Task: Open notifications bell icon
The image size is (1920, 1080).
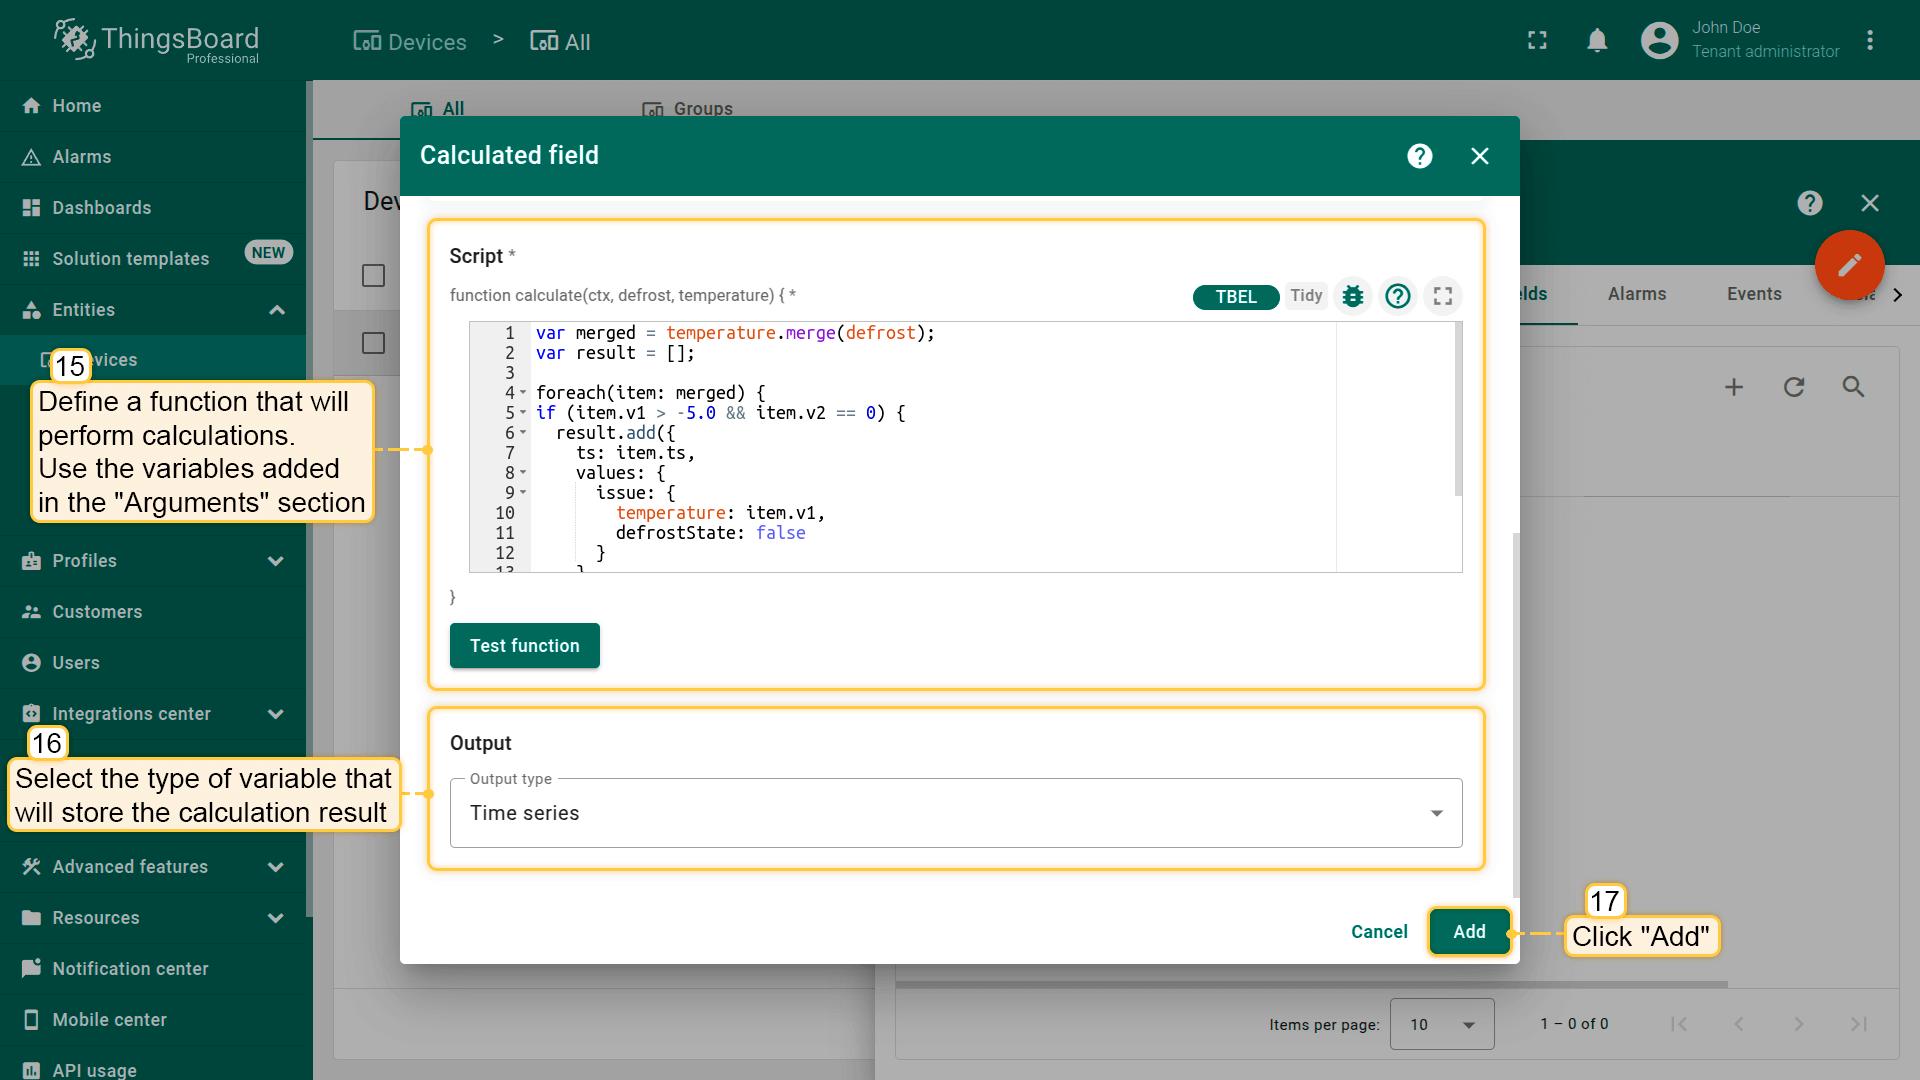Action: pyautogui.click(x=1597, y=41)
